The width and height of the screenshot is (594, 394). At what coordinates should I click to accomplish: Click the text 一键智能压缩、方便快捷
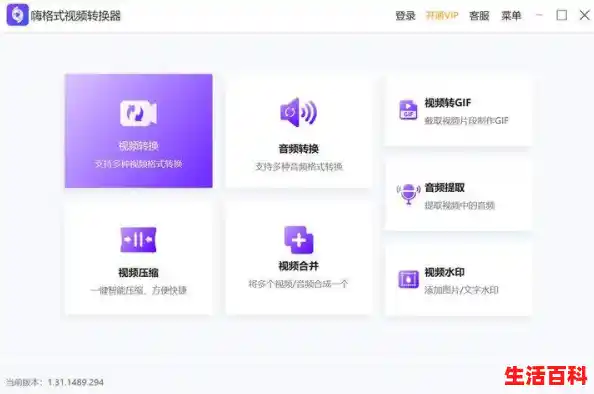[x=138, y=291]
